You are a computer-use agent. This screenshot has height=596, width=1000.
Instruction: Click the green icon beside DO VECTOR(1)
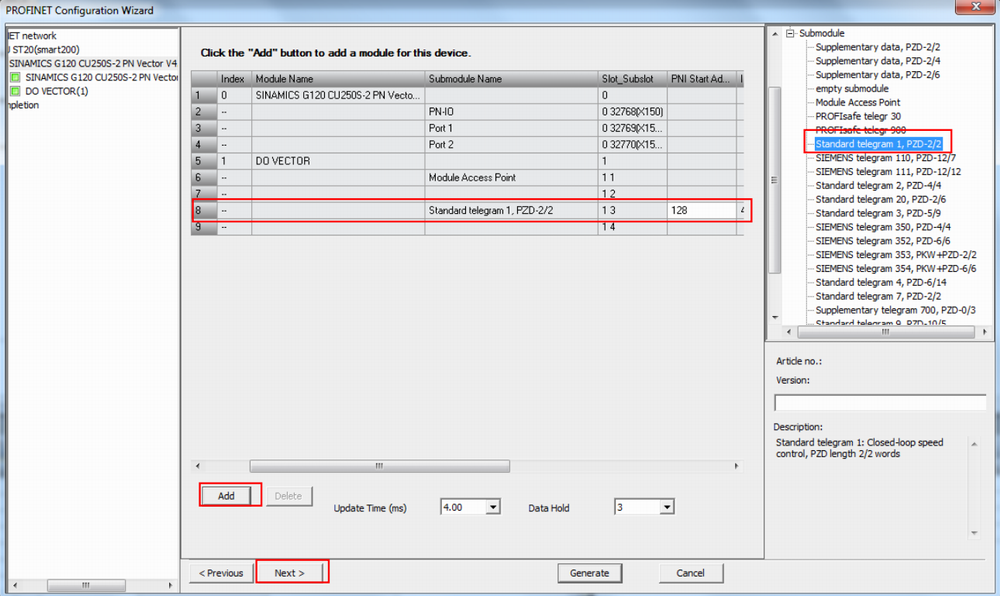[15, 91]
